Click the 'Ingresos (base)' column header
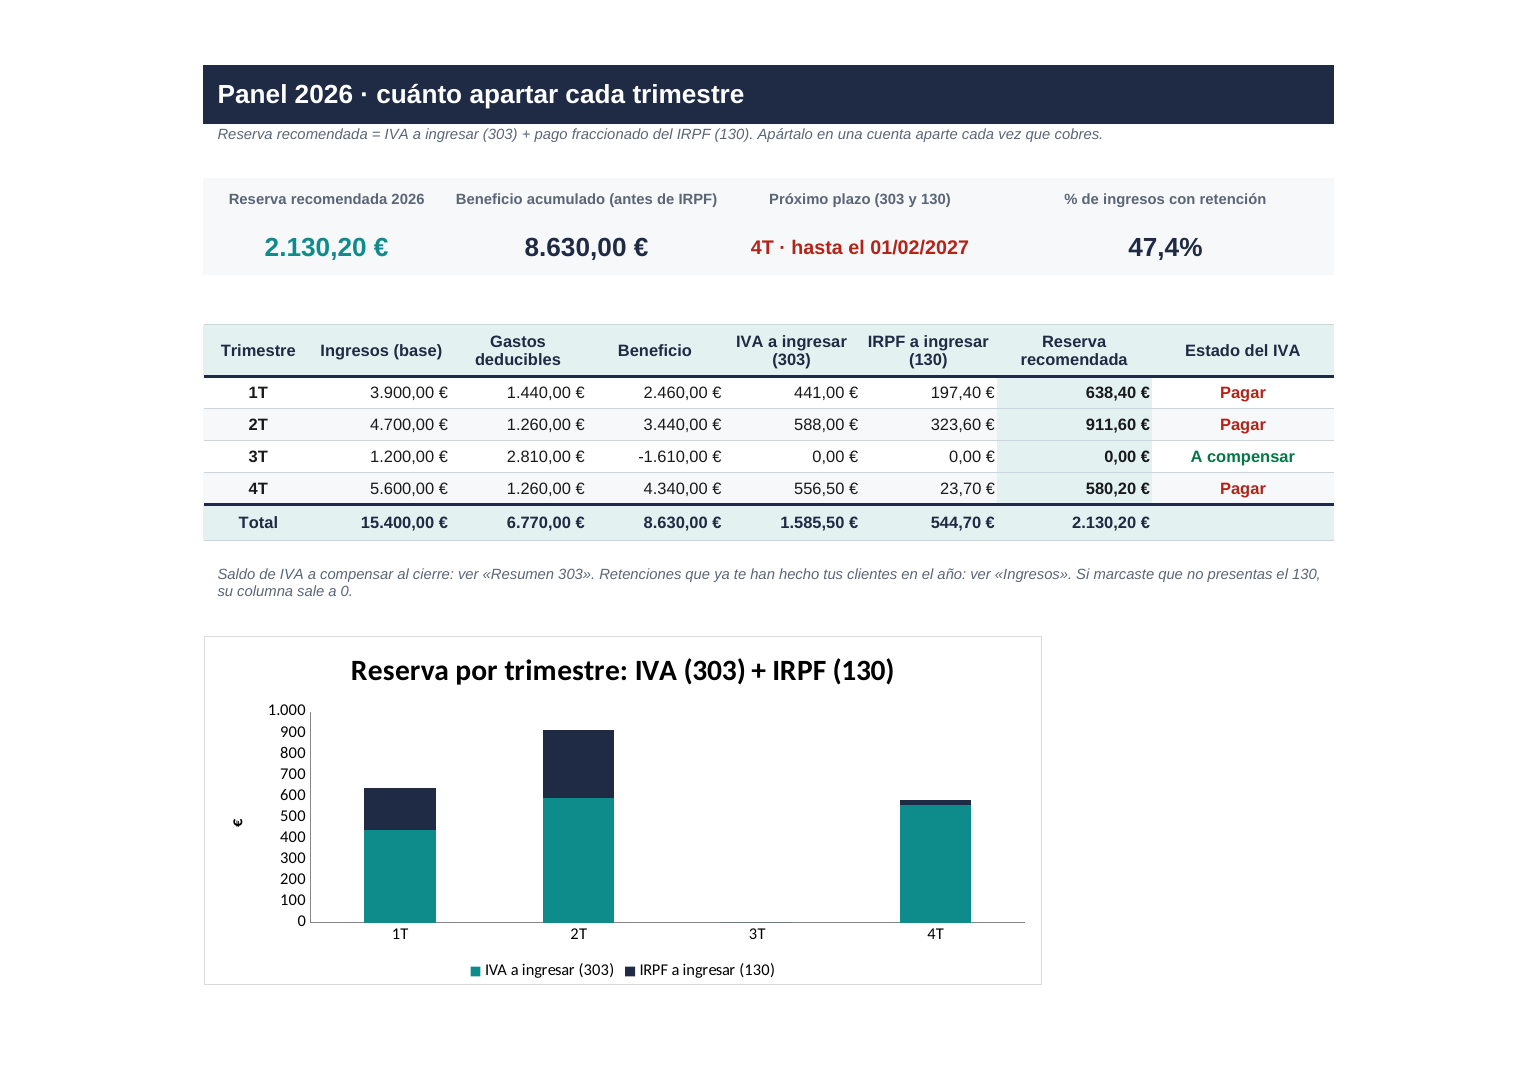The height and width of the screenshot is (1075, 1521). [381, 351]
